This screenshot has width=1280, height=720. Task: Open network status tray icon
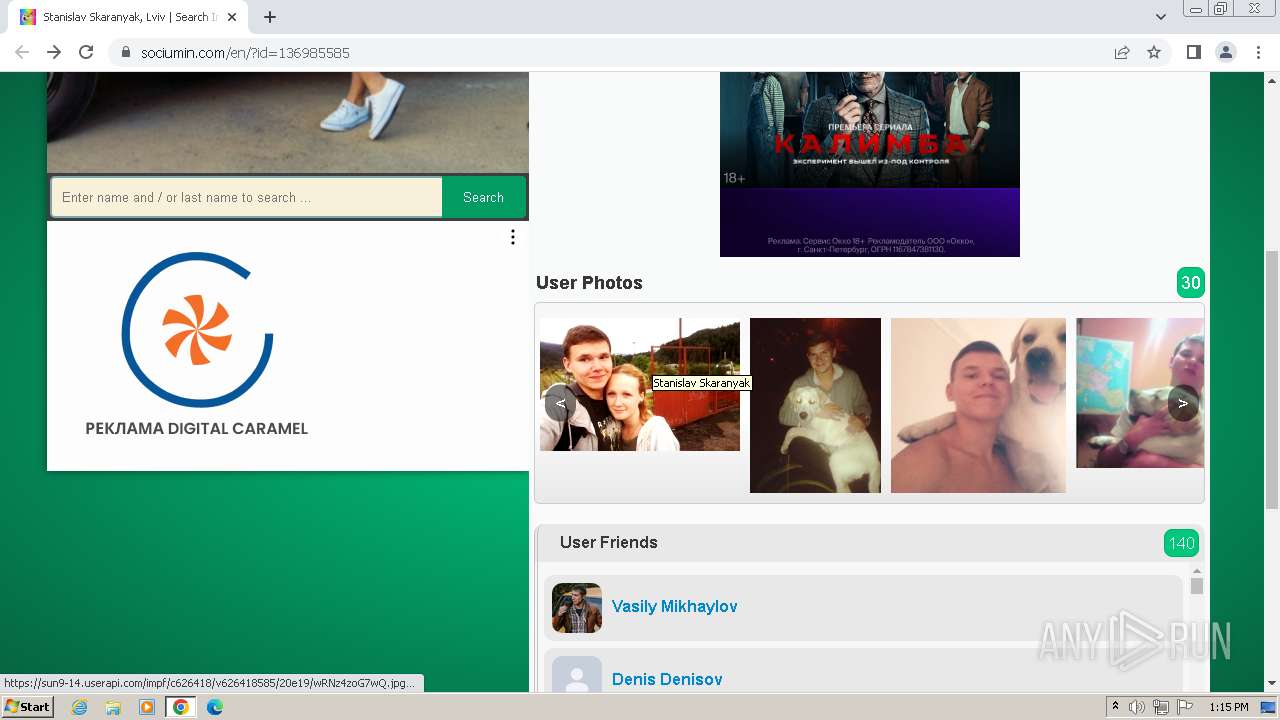pyautogui.click(x=1161, y=707)
